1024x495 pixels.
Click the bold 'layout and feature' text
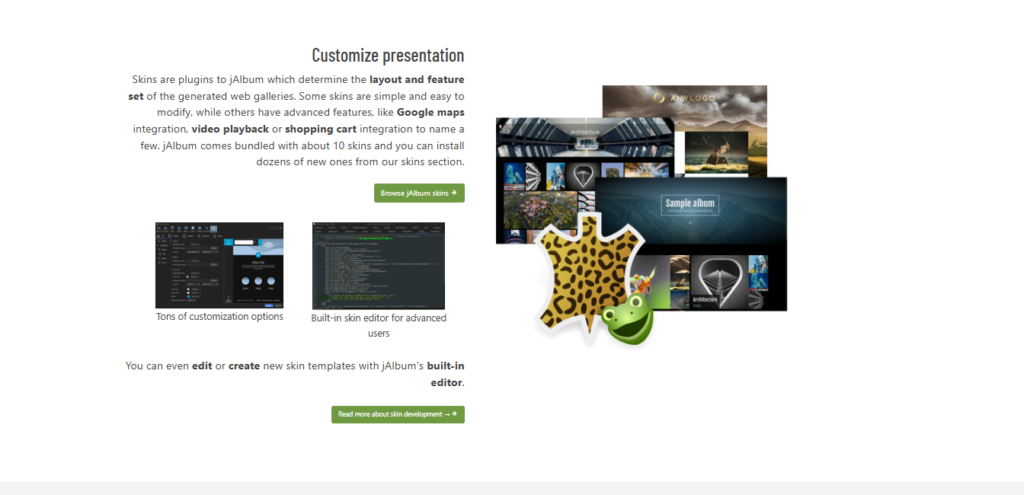[x=417, y=80]
